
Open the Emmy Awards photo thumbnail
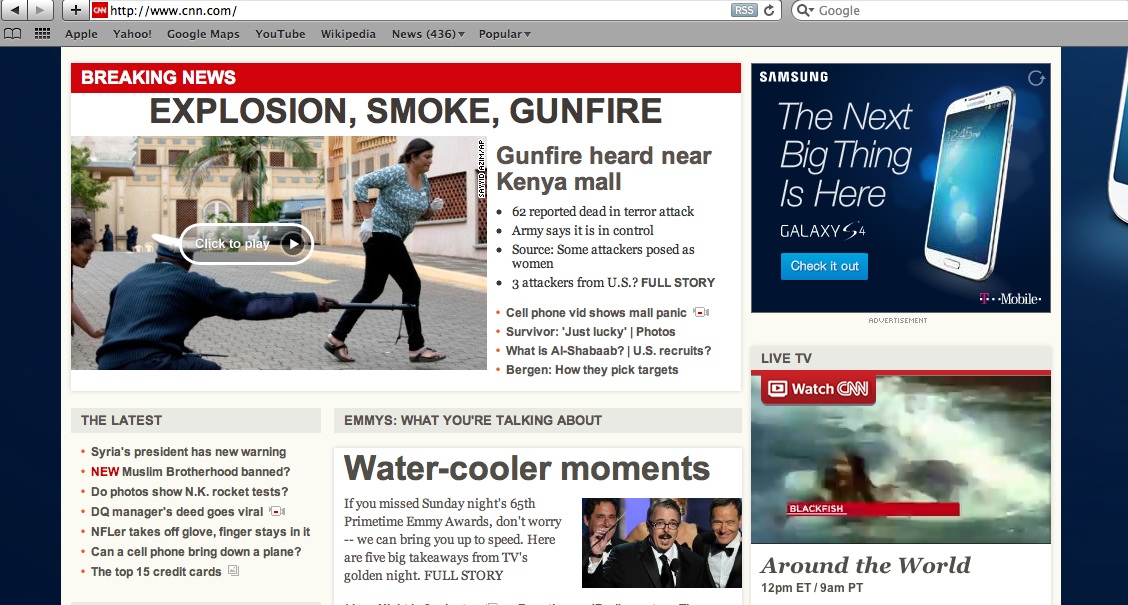[x=661, y=542]
